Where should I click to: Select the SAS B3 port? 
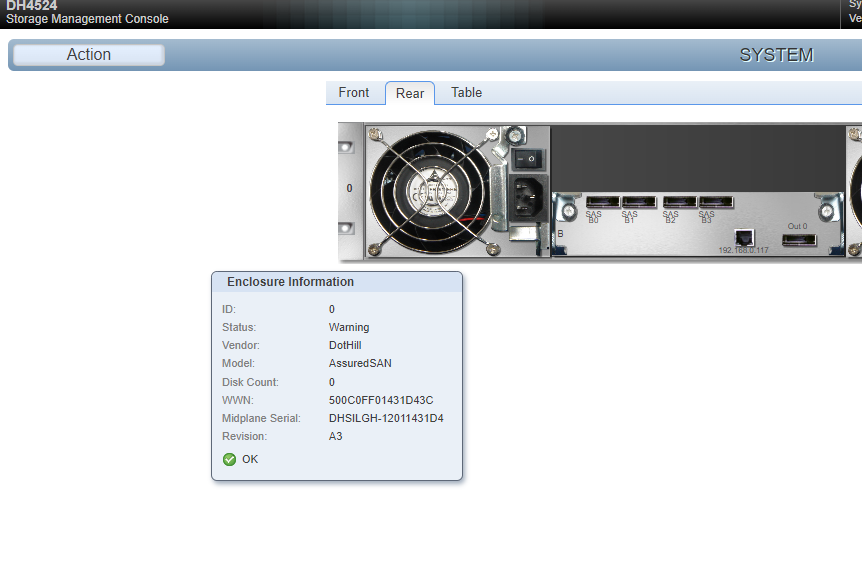tap(715, 201)
